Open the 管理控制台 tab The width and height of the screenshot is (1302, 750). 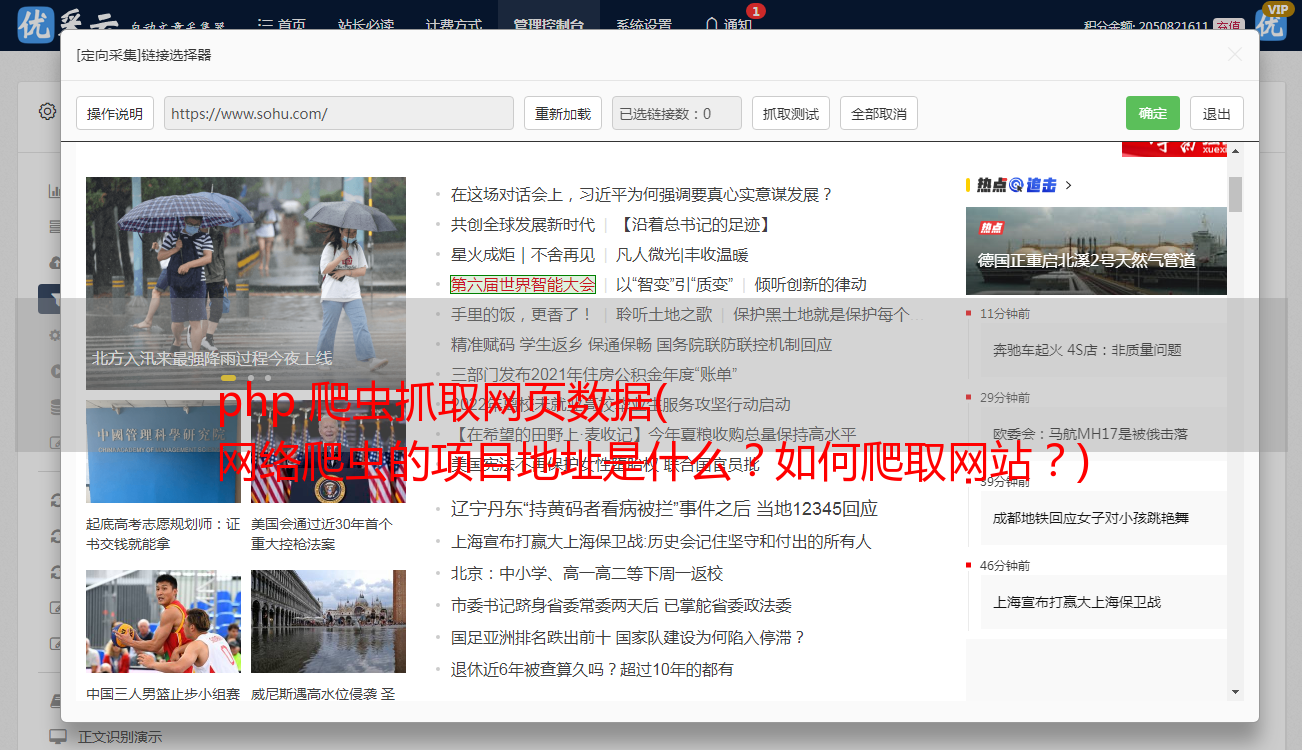(x=548, y=25)
